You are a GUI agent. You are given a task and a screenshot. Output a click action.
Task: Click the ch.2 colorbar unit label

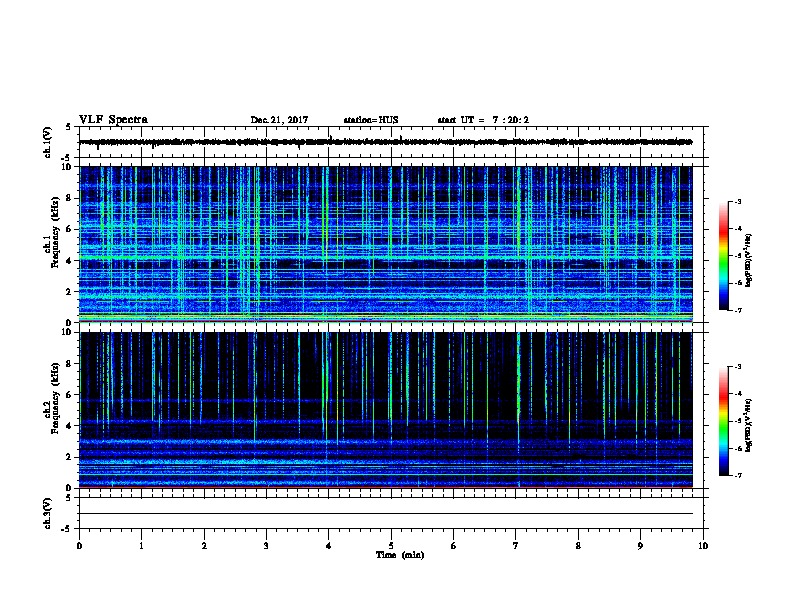(749, 426)
